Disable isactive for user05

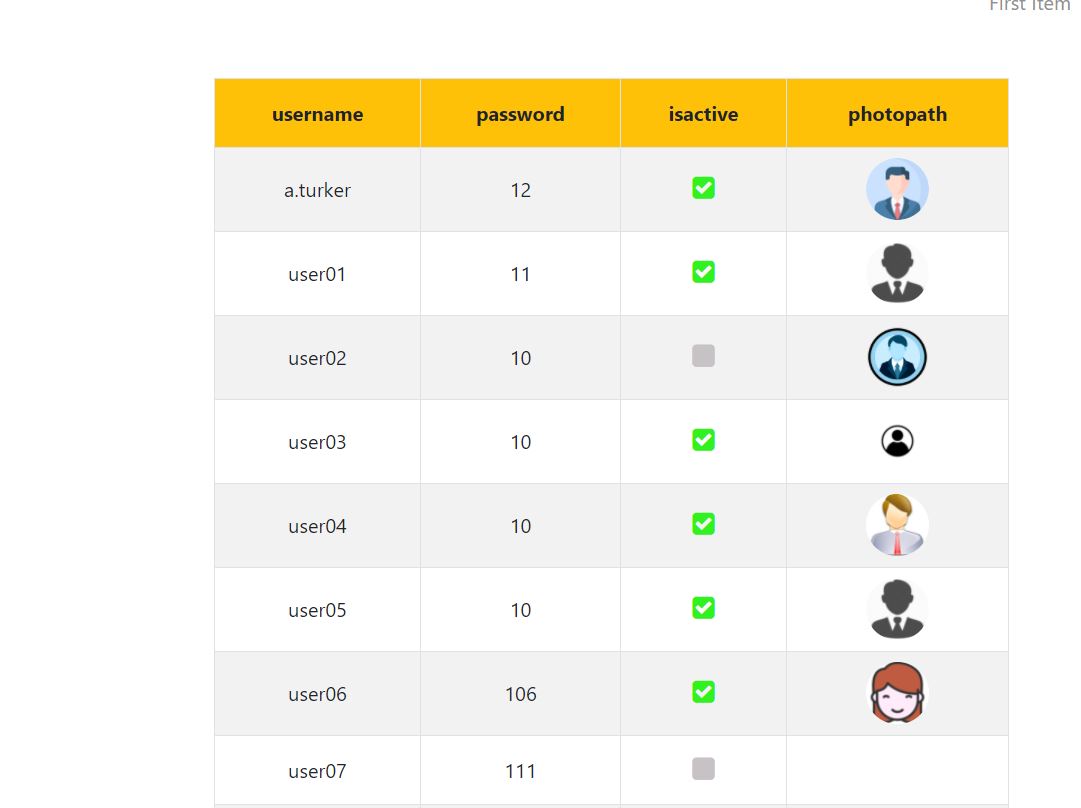click(x=703, y=608)
